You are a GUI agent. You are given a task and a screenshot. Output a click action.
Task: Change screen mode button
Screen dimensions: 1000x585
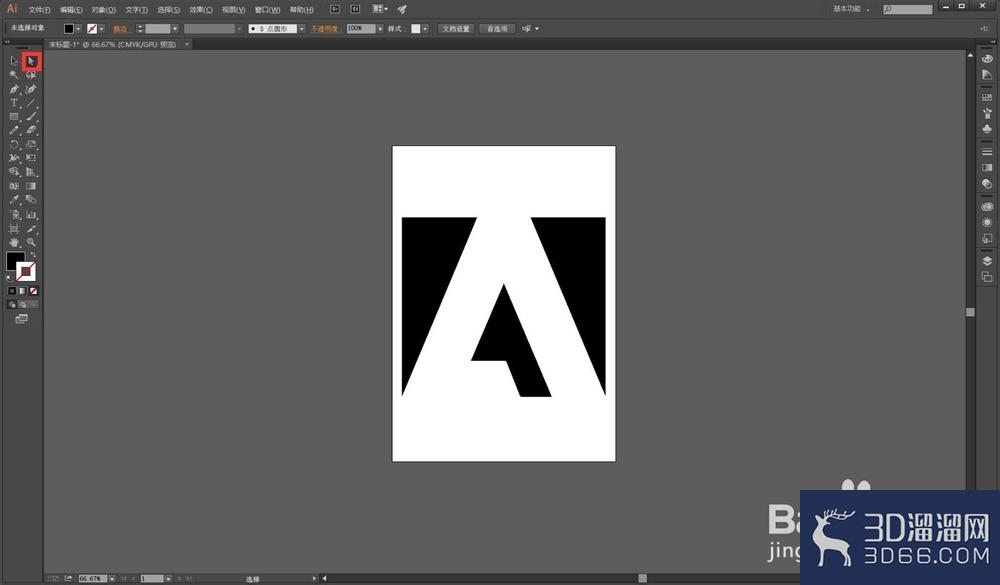[x=22, y=318]
